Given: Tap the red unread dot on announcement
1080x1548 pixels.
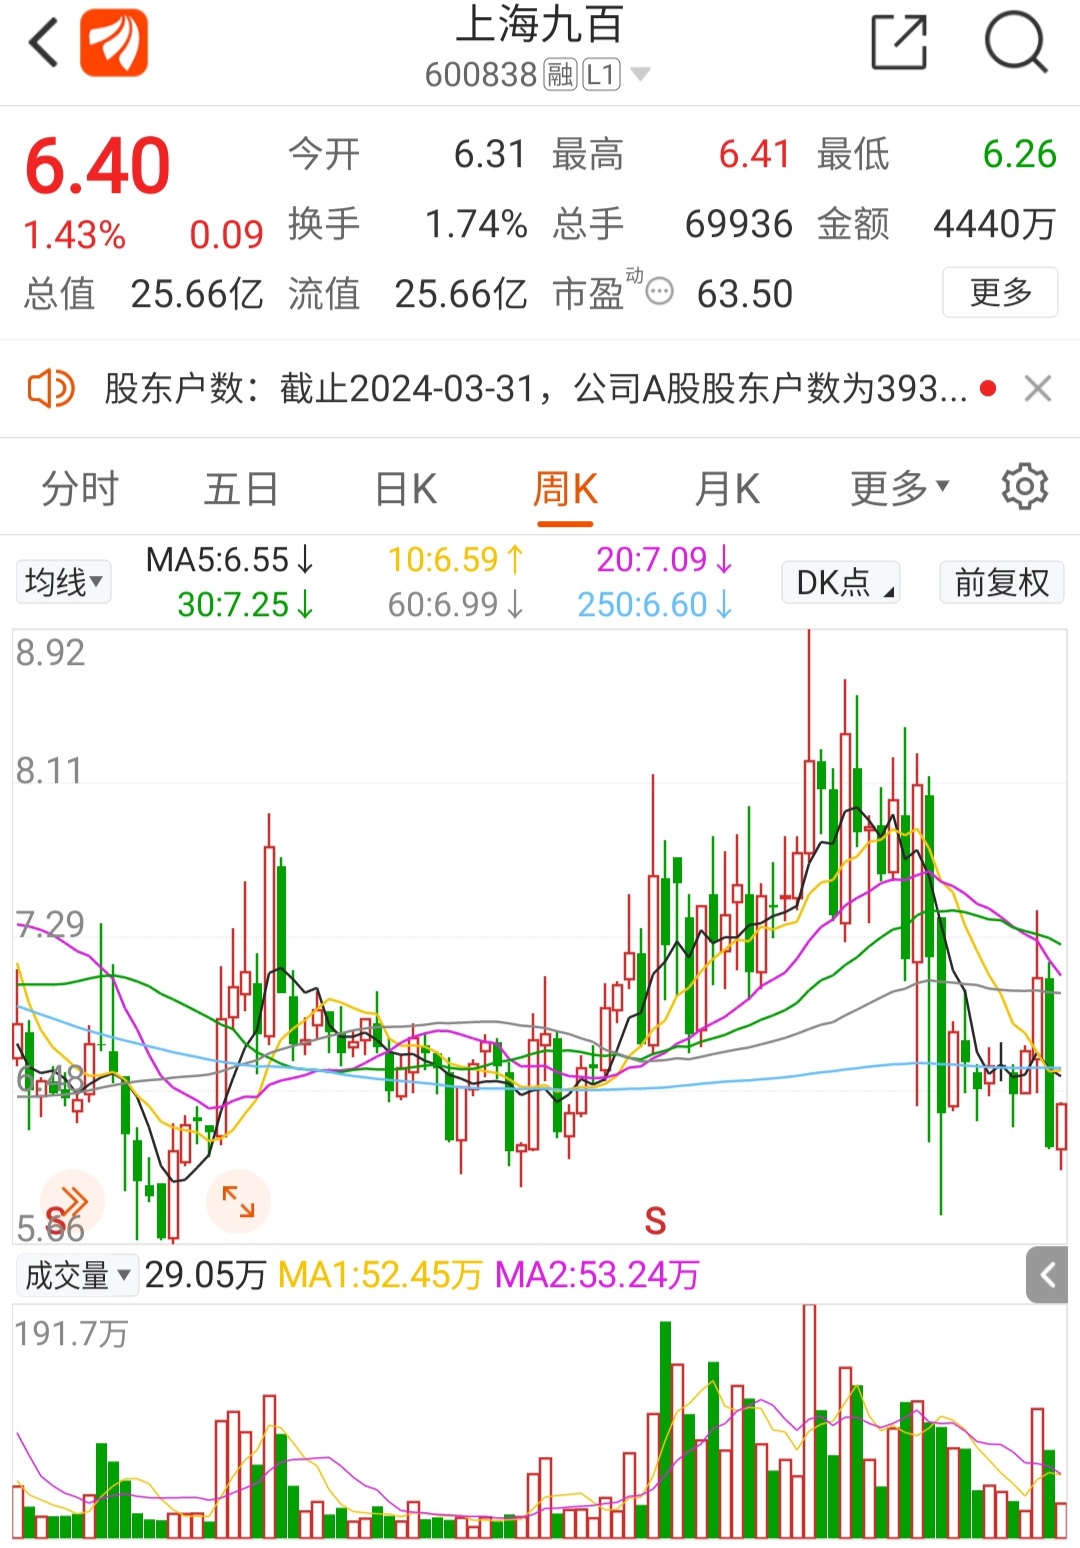Looking at the screenshot, I should tap(988, 388).
